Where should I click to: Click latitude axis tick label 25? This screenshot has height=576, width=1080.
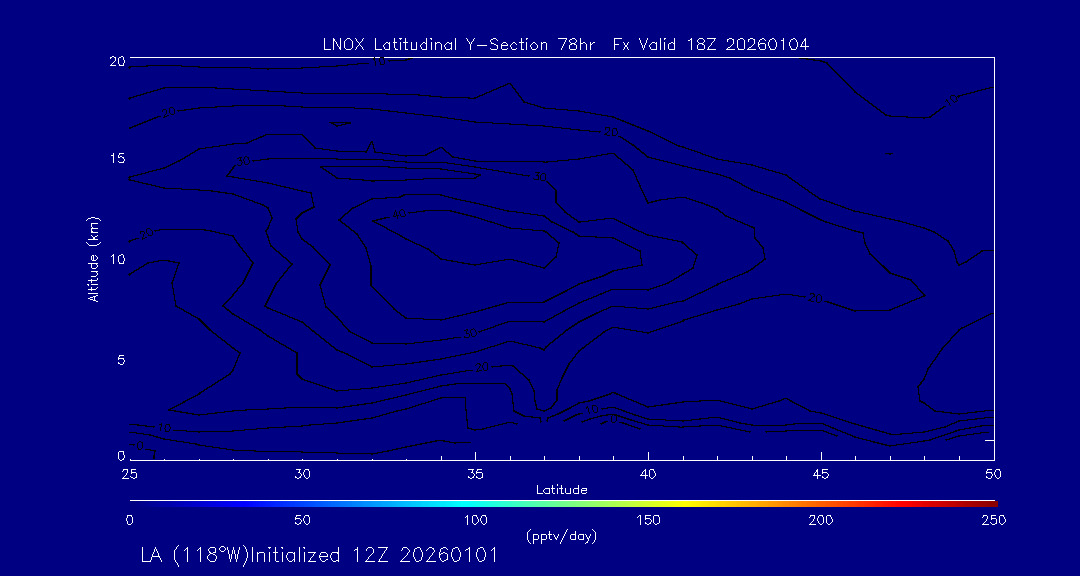129,474
